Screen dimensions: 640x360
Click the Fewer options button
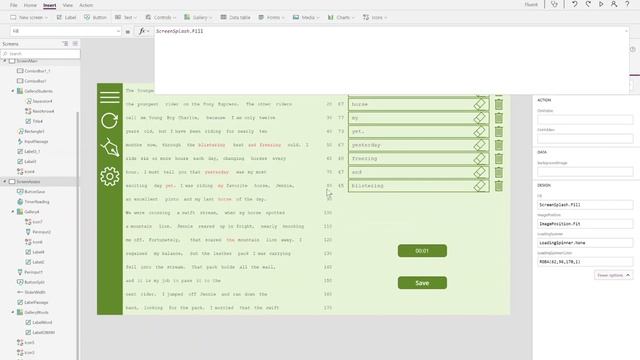click(x=613, y=275)
